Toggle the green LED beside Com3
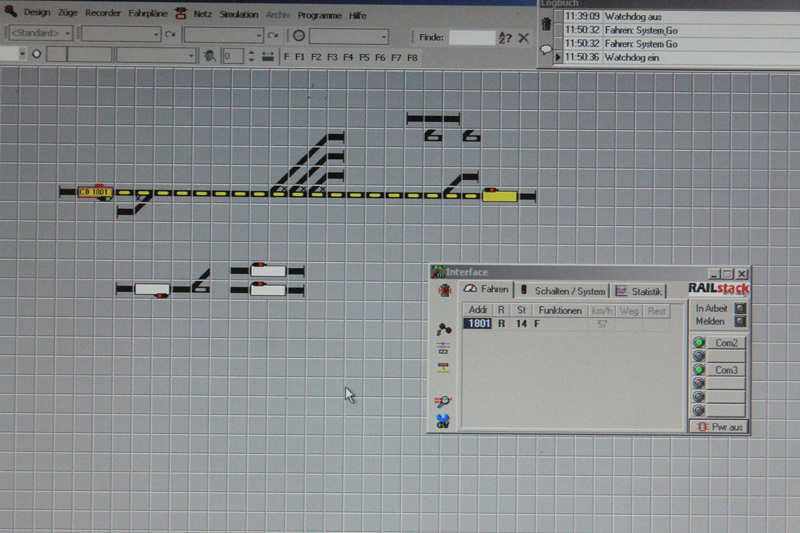800x533 pixels. click(700, 370)
